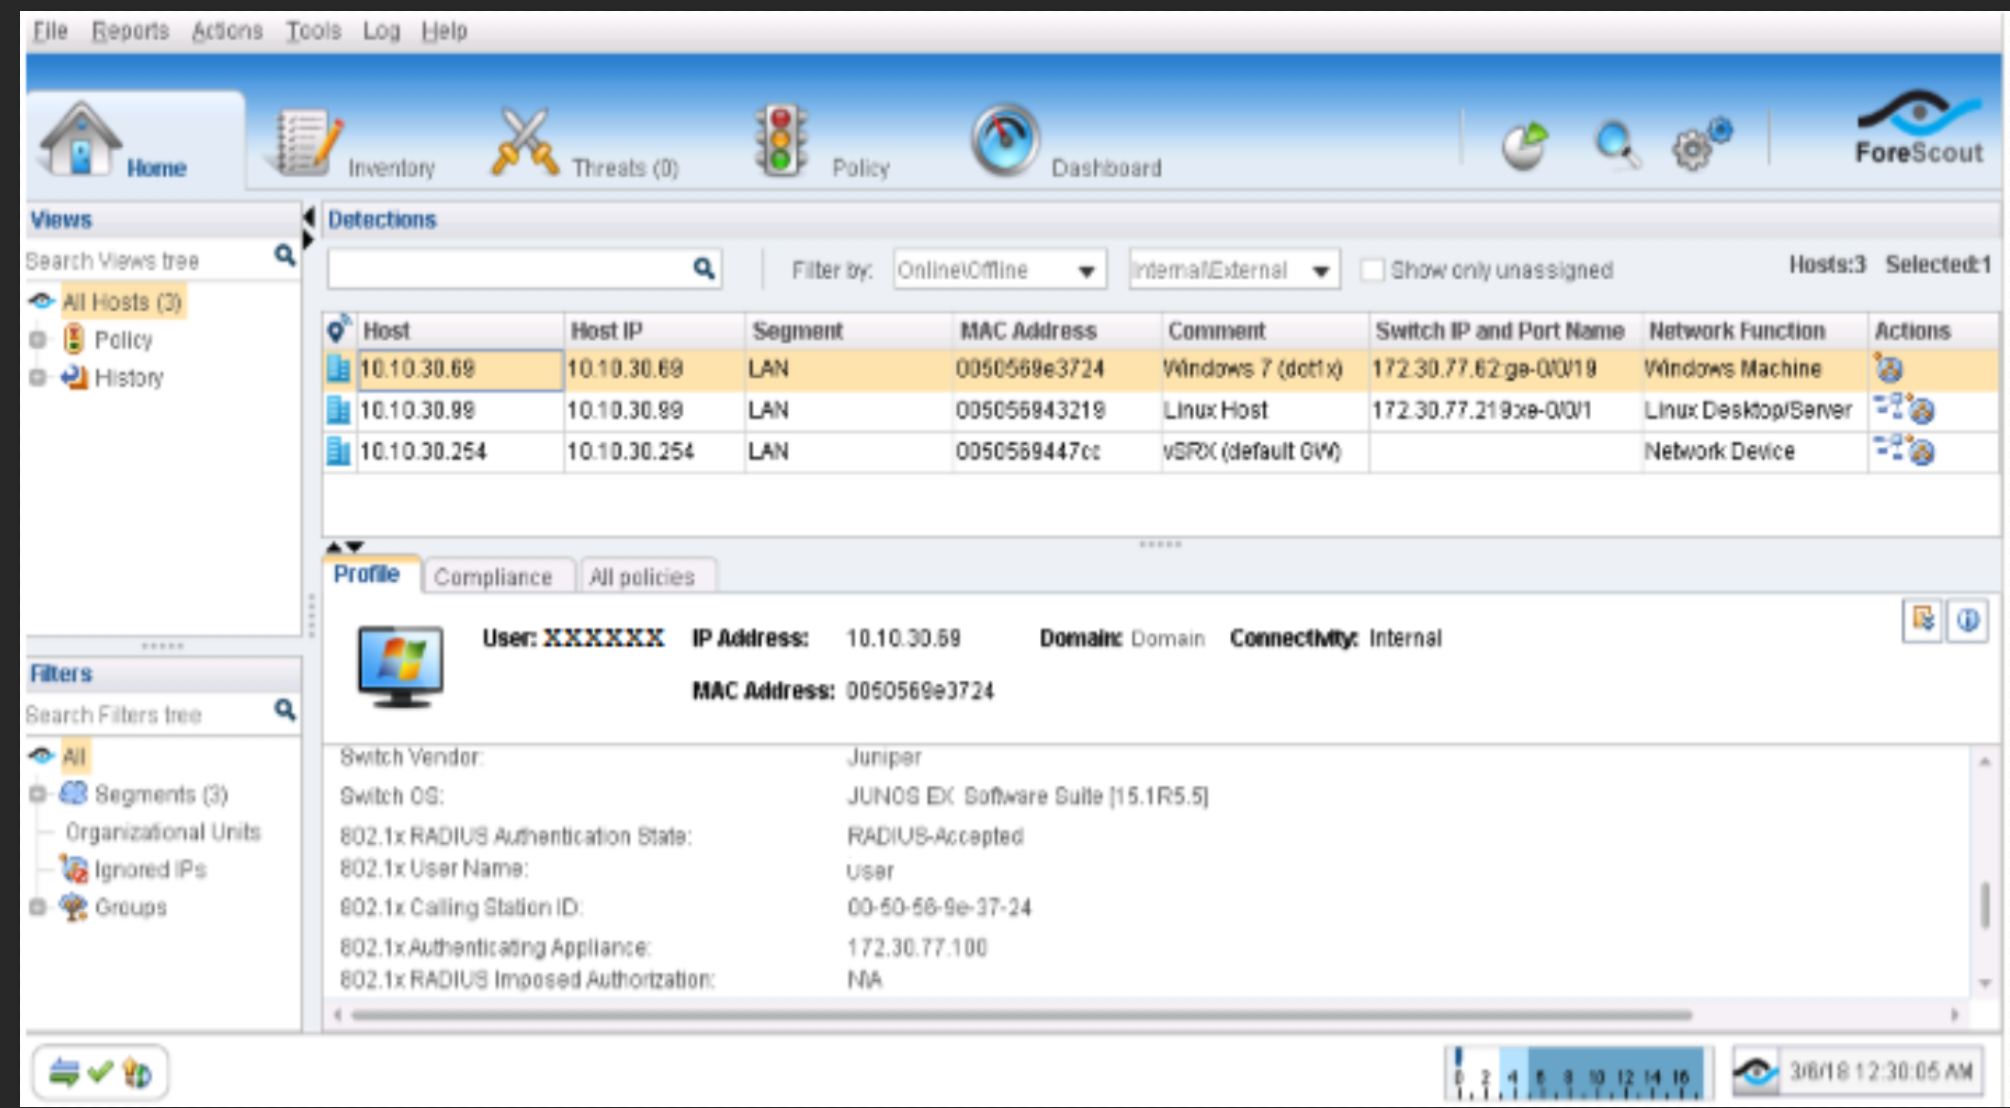Open the Reports menu
Image resolution: width=2010 pixels, height=1108 pixels.
(130, 31)
